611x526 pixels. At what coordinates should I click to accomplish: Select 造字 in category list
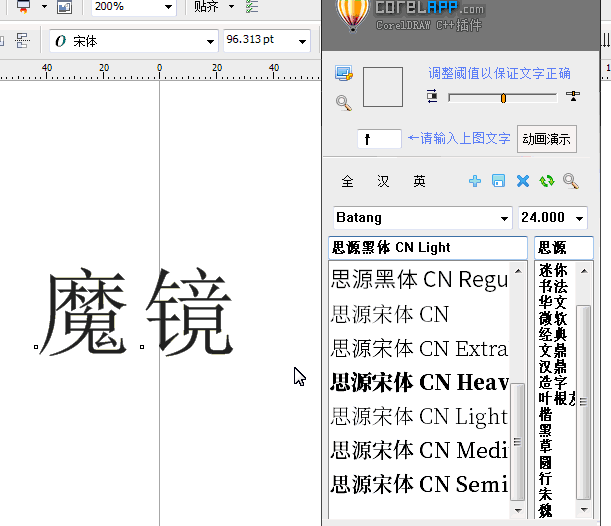tap(553, 383)
